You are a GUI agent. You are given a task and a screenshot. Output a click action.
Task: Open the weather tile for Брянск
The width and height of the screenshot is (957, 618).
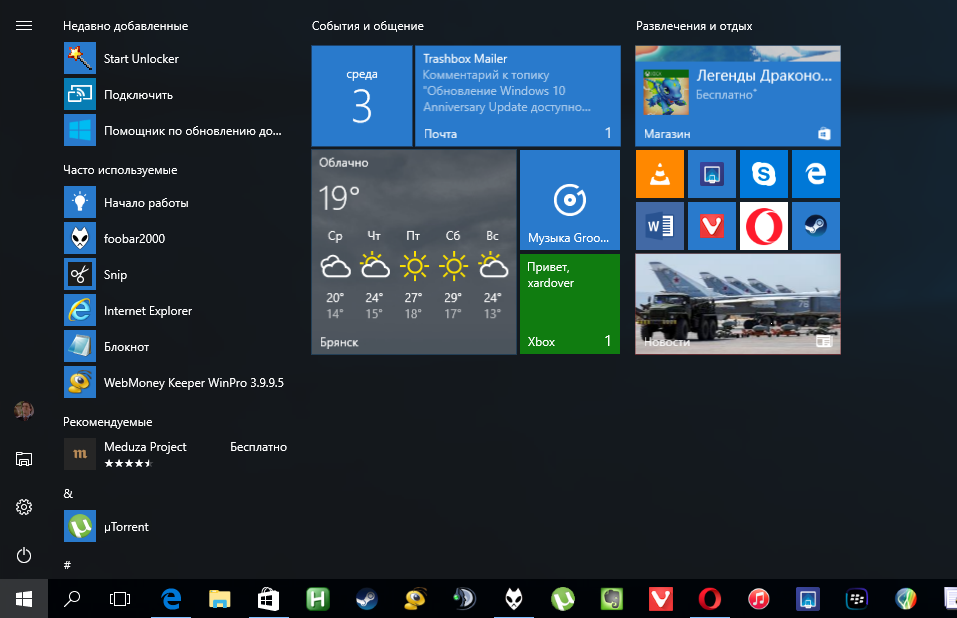(414, 252)
